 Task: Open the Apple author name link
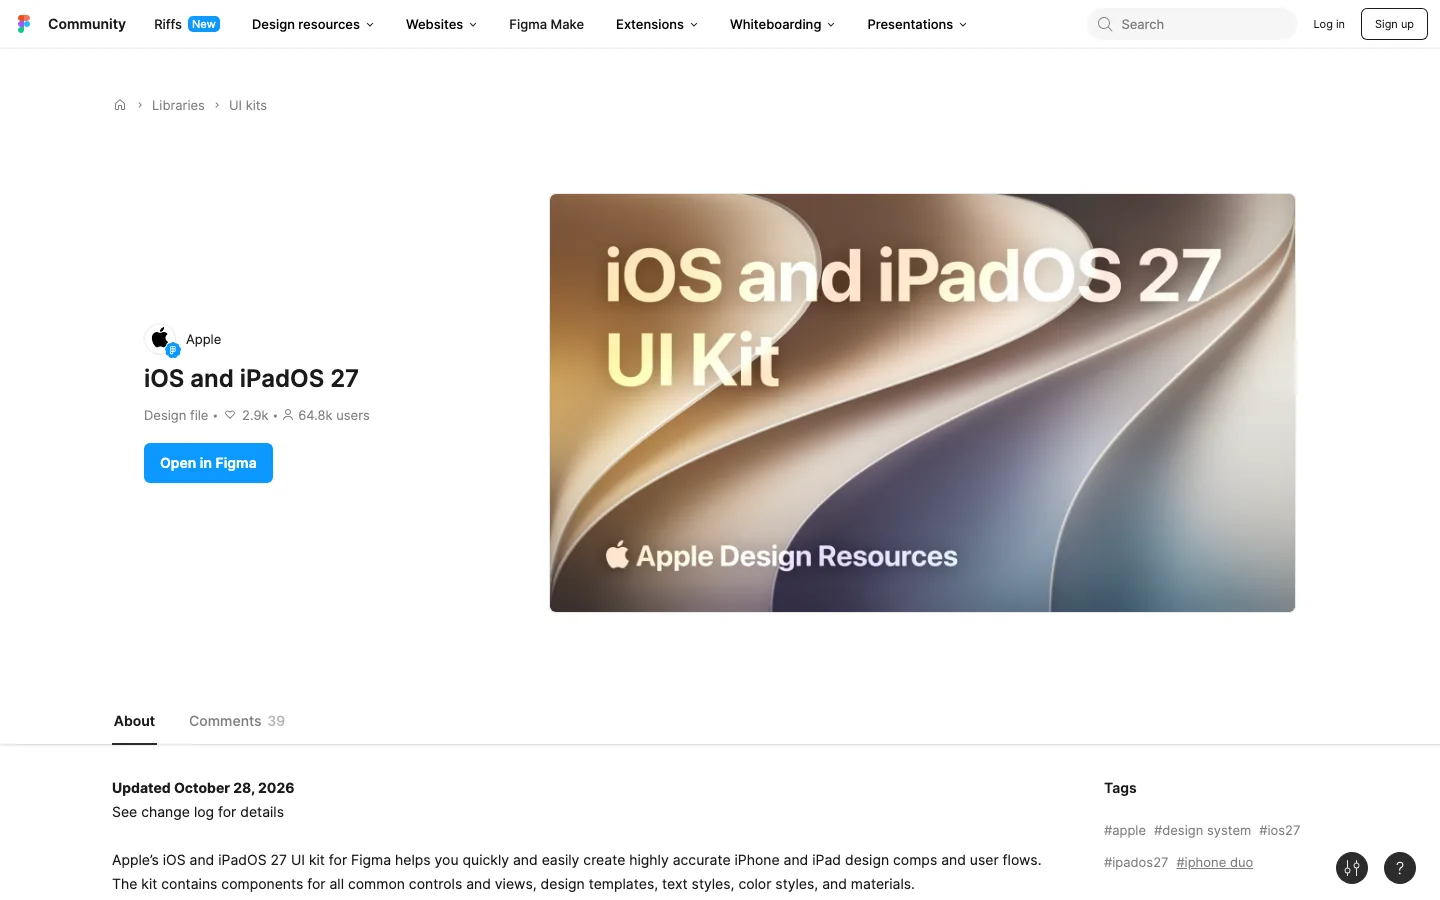pyautogui.click(x=204, y=339)
